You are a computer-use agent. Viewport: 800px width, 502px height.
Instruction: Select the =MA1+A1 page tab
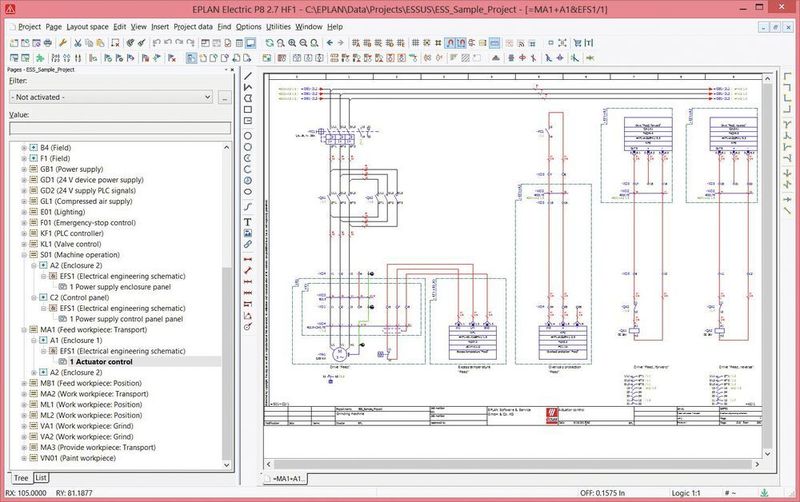click(286, 479)
